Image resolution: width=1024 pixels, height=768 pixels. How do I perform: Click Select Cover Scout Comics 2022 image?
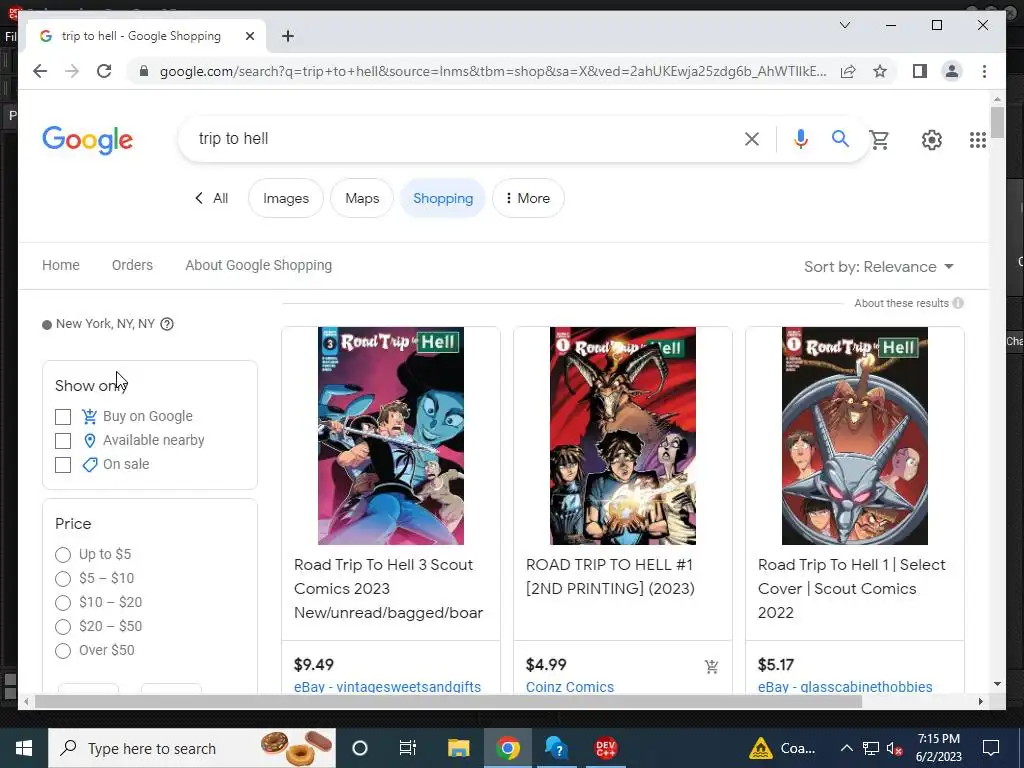click(854, 436)
